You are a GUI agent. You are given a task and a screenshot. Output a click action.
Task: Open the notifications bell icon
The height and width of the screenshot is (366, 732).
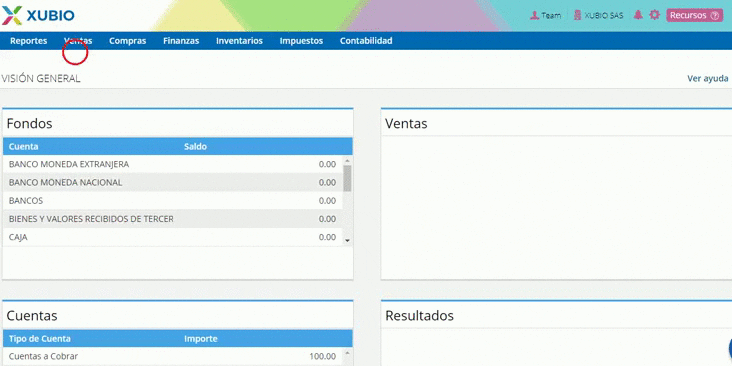[x=638, y=15]
